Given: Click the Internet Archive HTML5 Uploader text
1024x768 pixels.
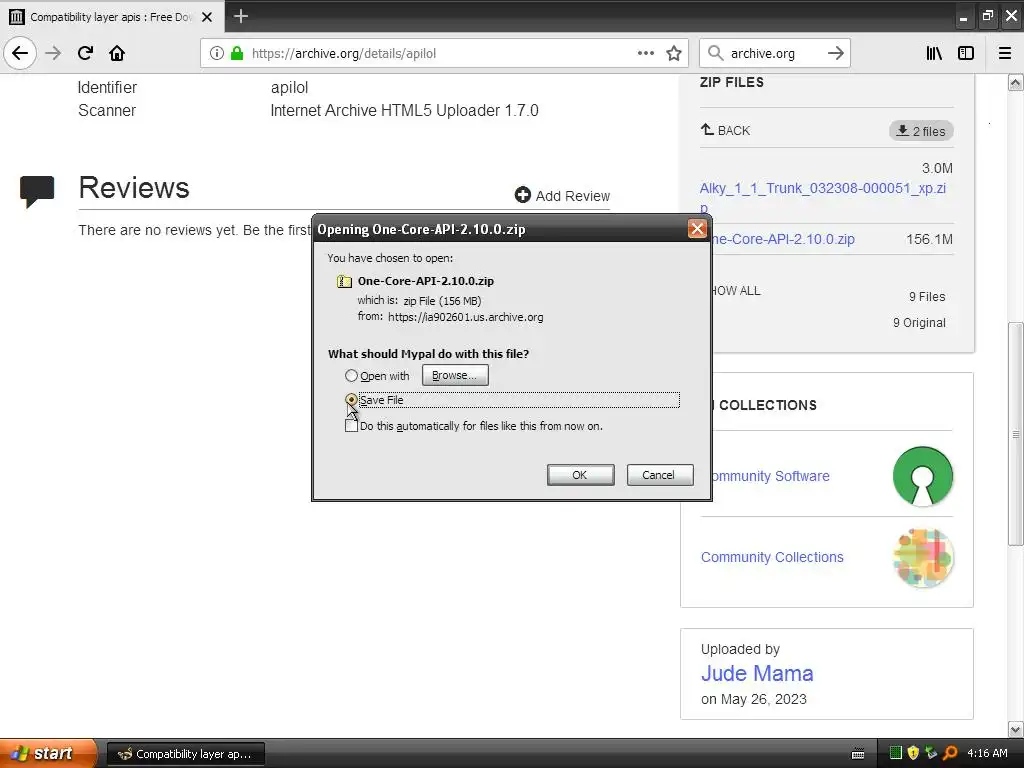Looking at the screenshot, I should 404,110.
